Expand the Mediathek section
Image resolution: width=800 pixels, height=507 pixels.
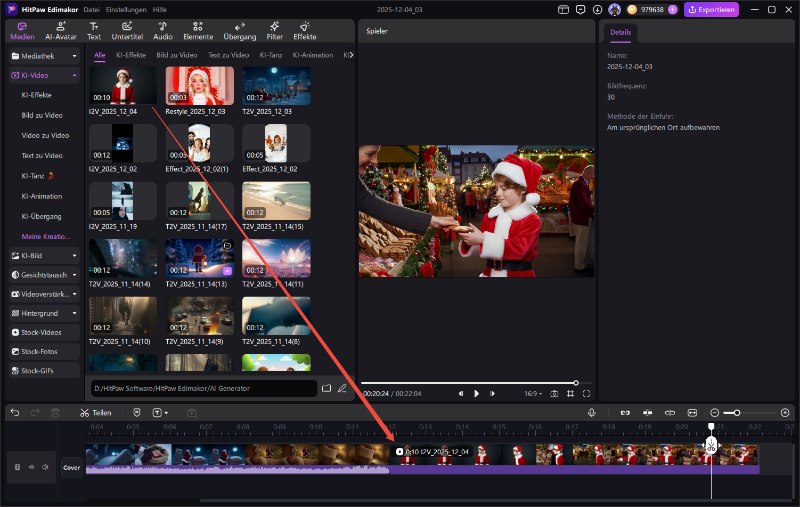click(x=44, y=56)
